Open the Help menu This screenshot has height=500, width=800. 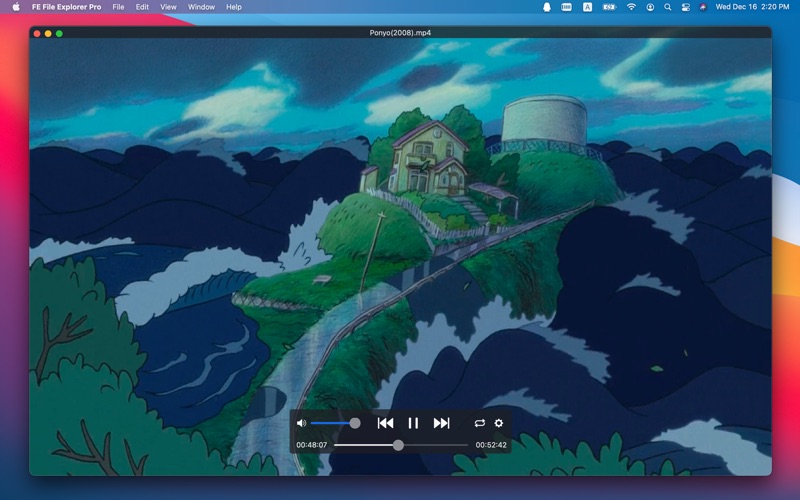pos(234,7)
